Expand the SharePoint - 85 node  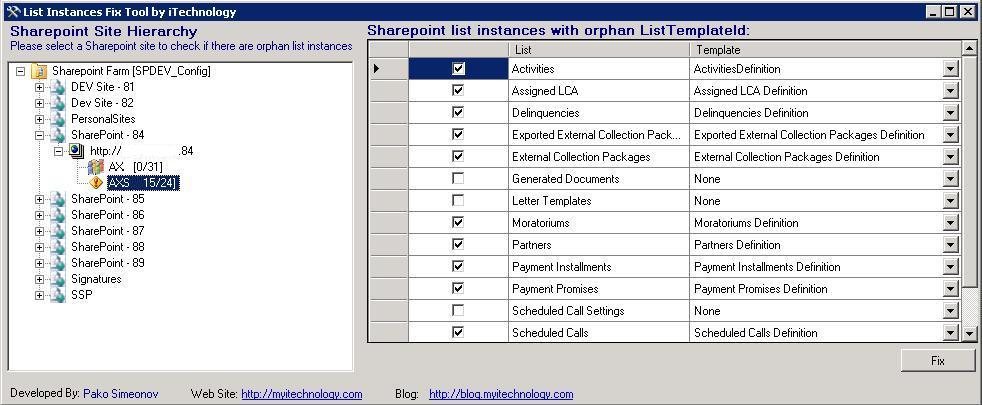pos(39,199)
